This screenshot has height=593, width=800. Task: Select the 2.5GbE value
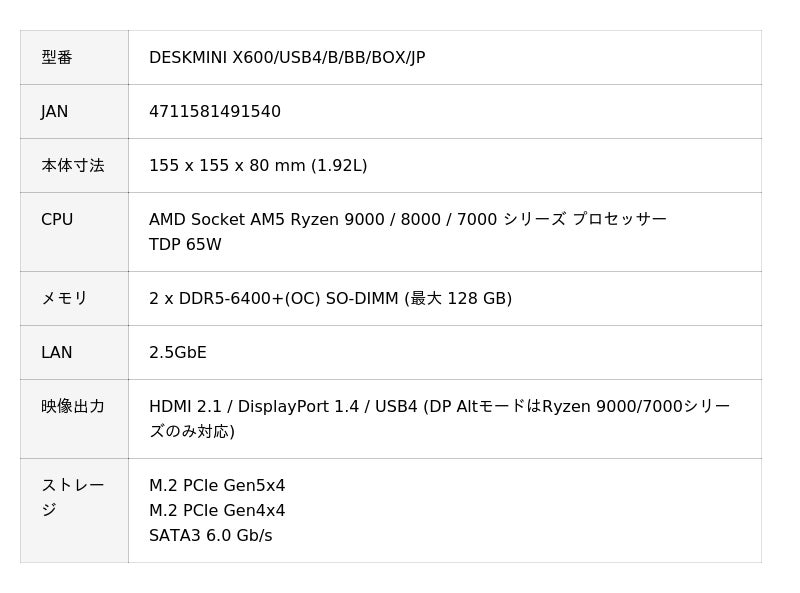pos(178,353)
